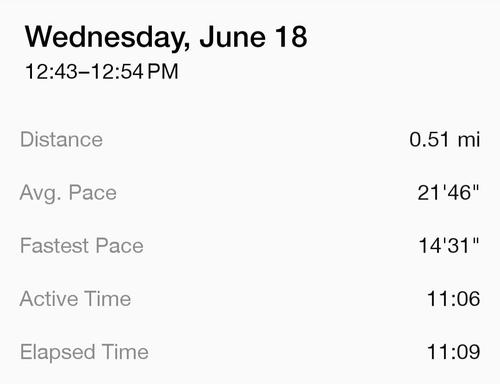Select the 12:43 start time
Screen dimensions: 500x384
[x=51, y=72]
